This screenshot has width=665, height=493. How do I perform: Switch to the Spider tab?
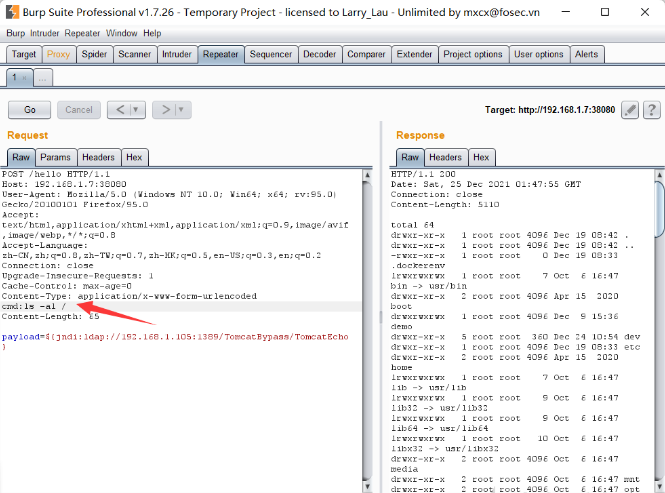coord(95,54)
